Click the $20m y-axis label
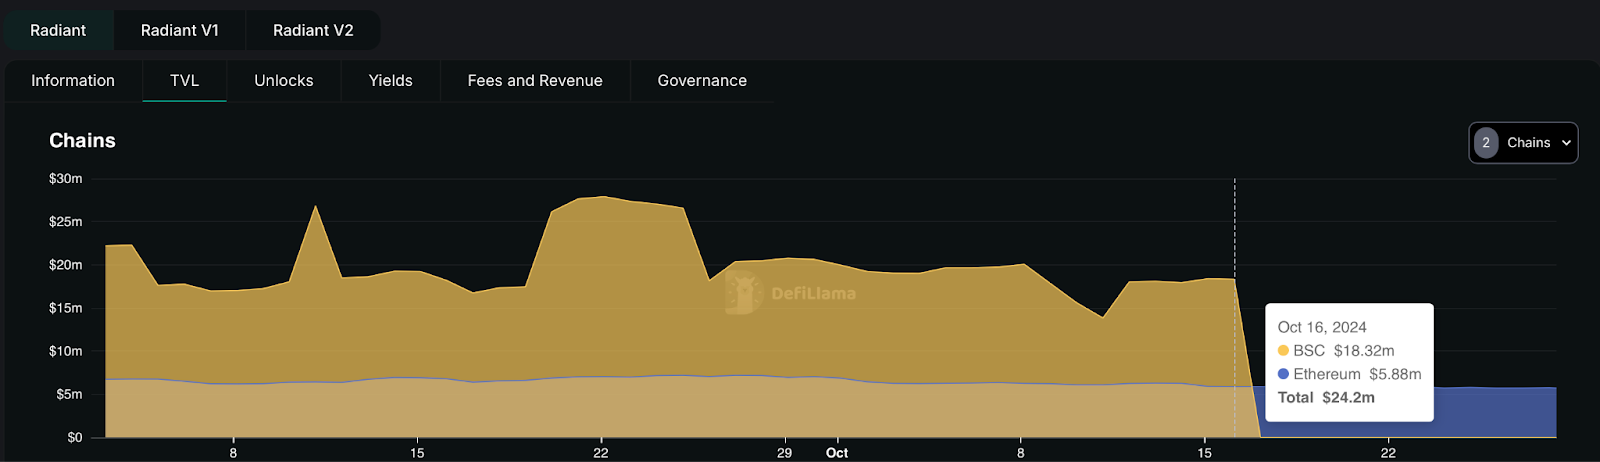 pyautogui.click(x=66, y=265)
